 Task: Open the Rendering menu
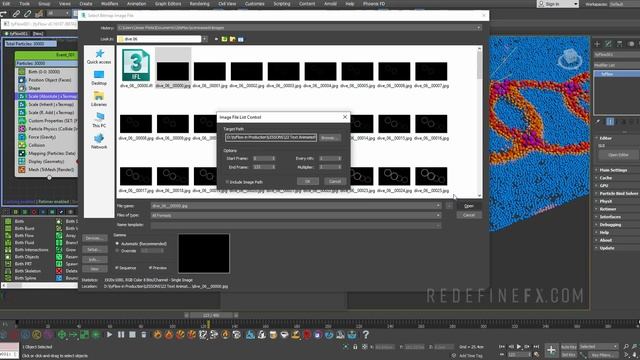[x=200, y=4]
